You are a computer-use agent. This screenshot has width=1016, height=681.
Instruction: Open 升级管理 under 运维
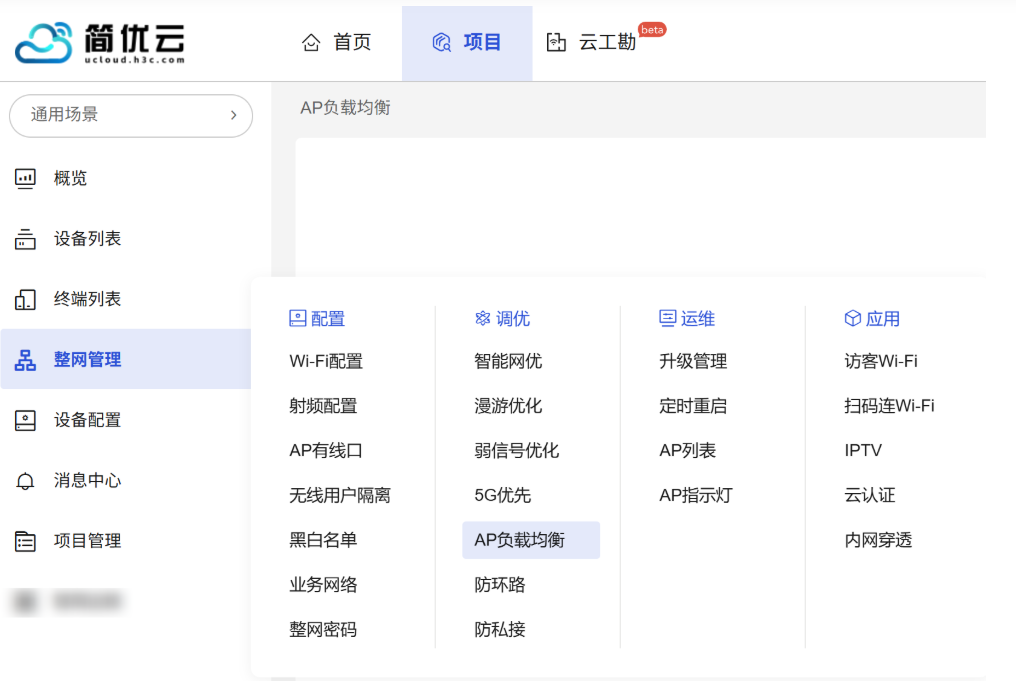point(693,361)
